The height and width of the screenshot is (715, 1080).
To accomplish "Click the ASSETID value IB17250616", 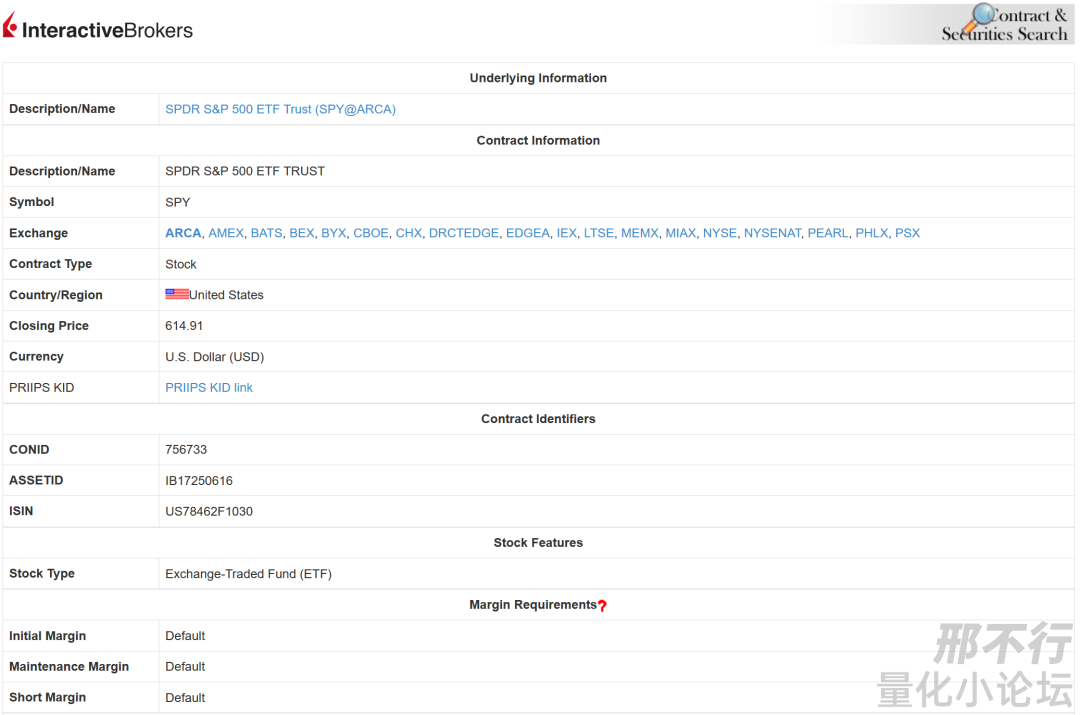I will (x=199, y=481).
